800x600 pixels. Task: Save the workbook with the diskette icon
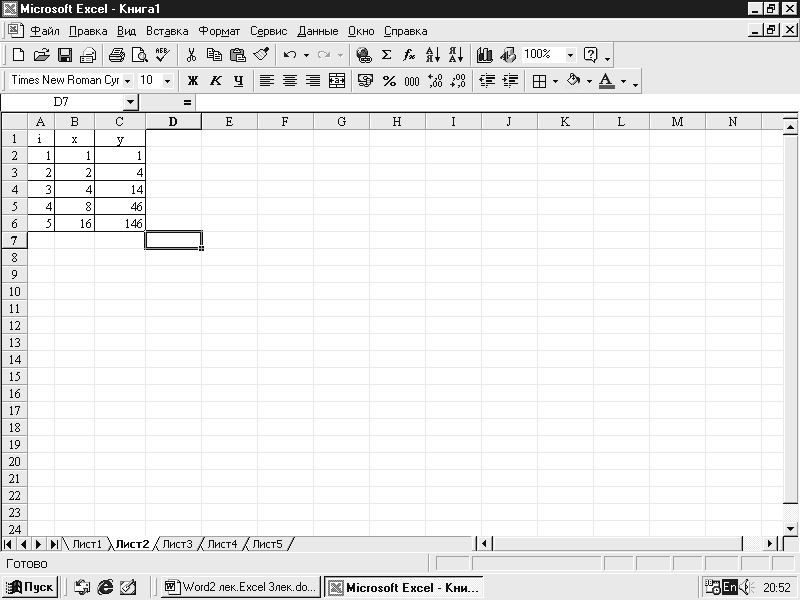pos(65,55)
